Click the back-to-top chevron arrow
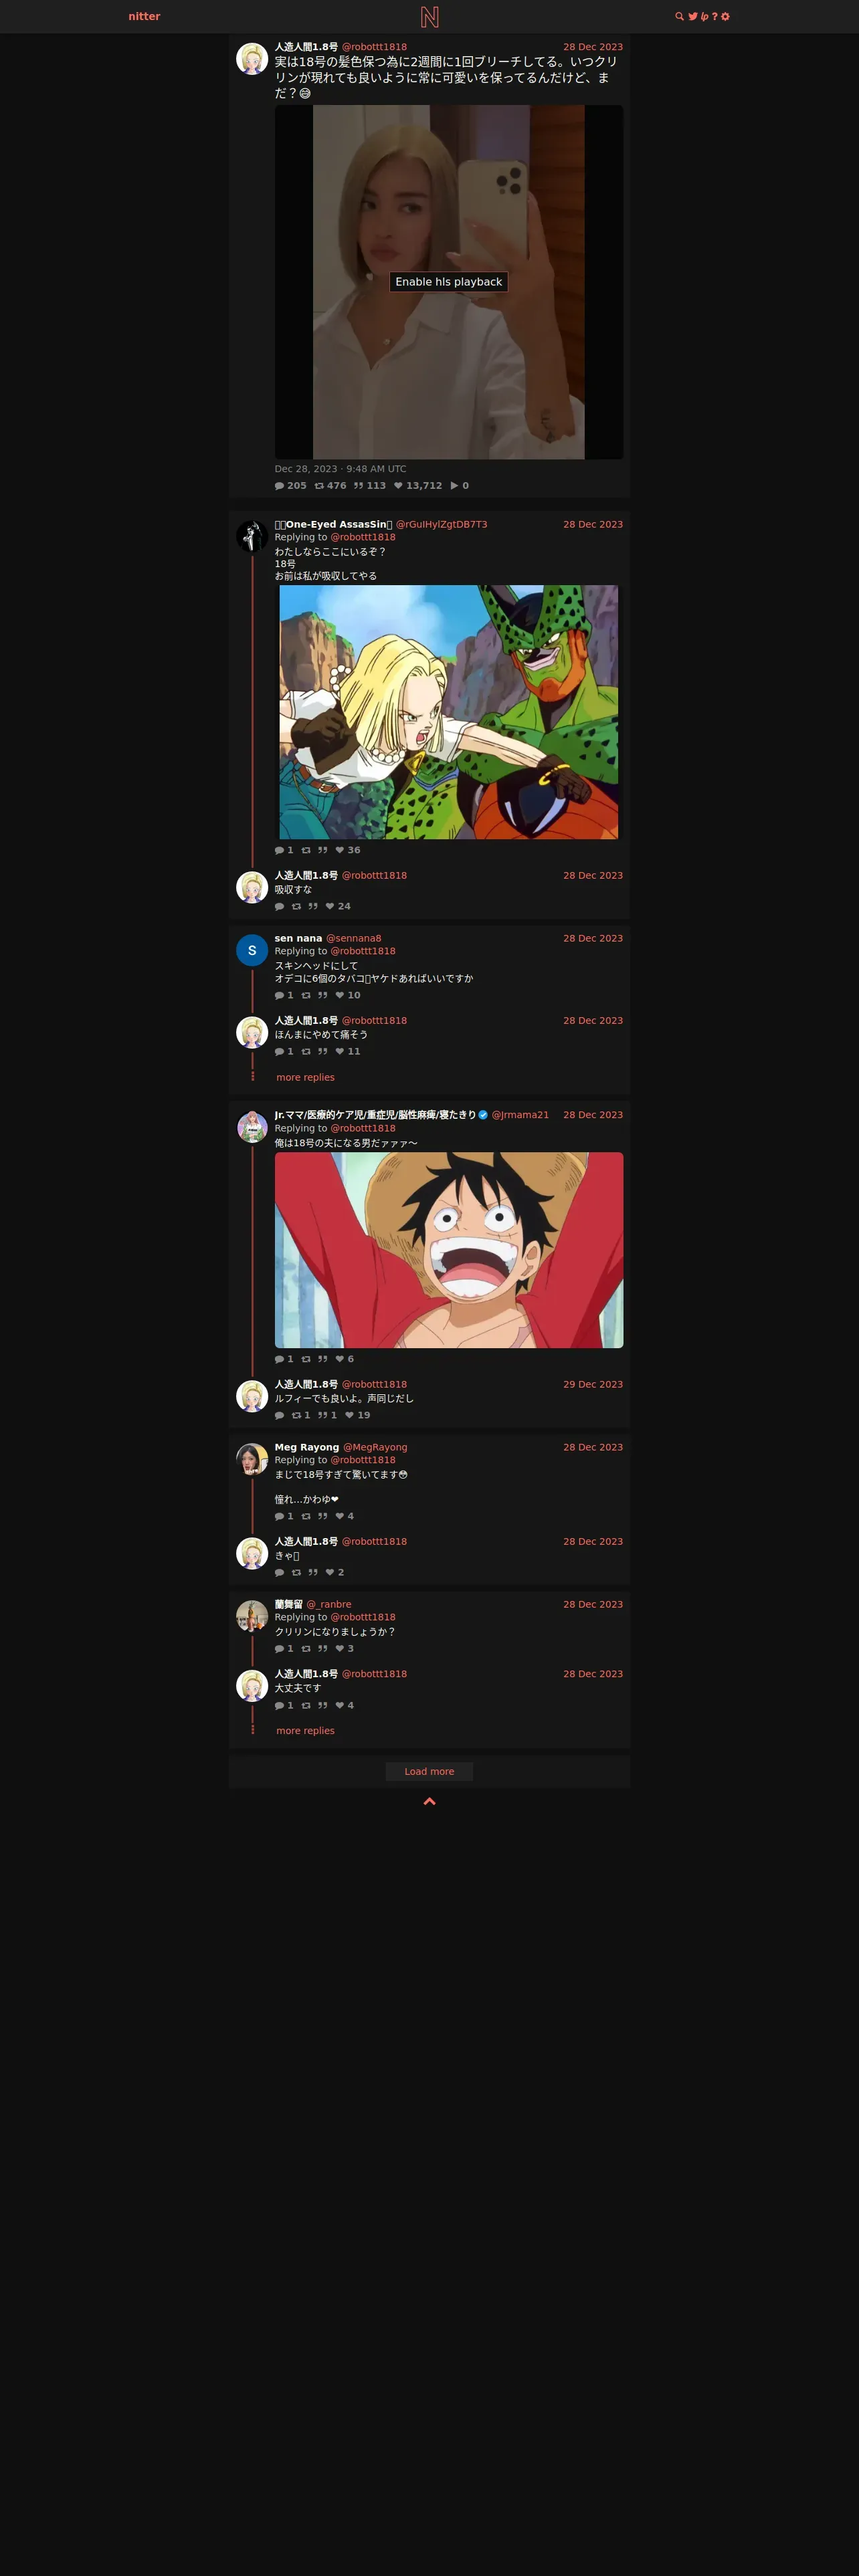This screenshot has height=2576, width=859. click(429, 1801)
